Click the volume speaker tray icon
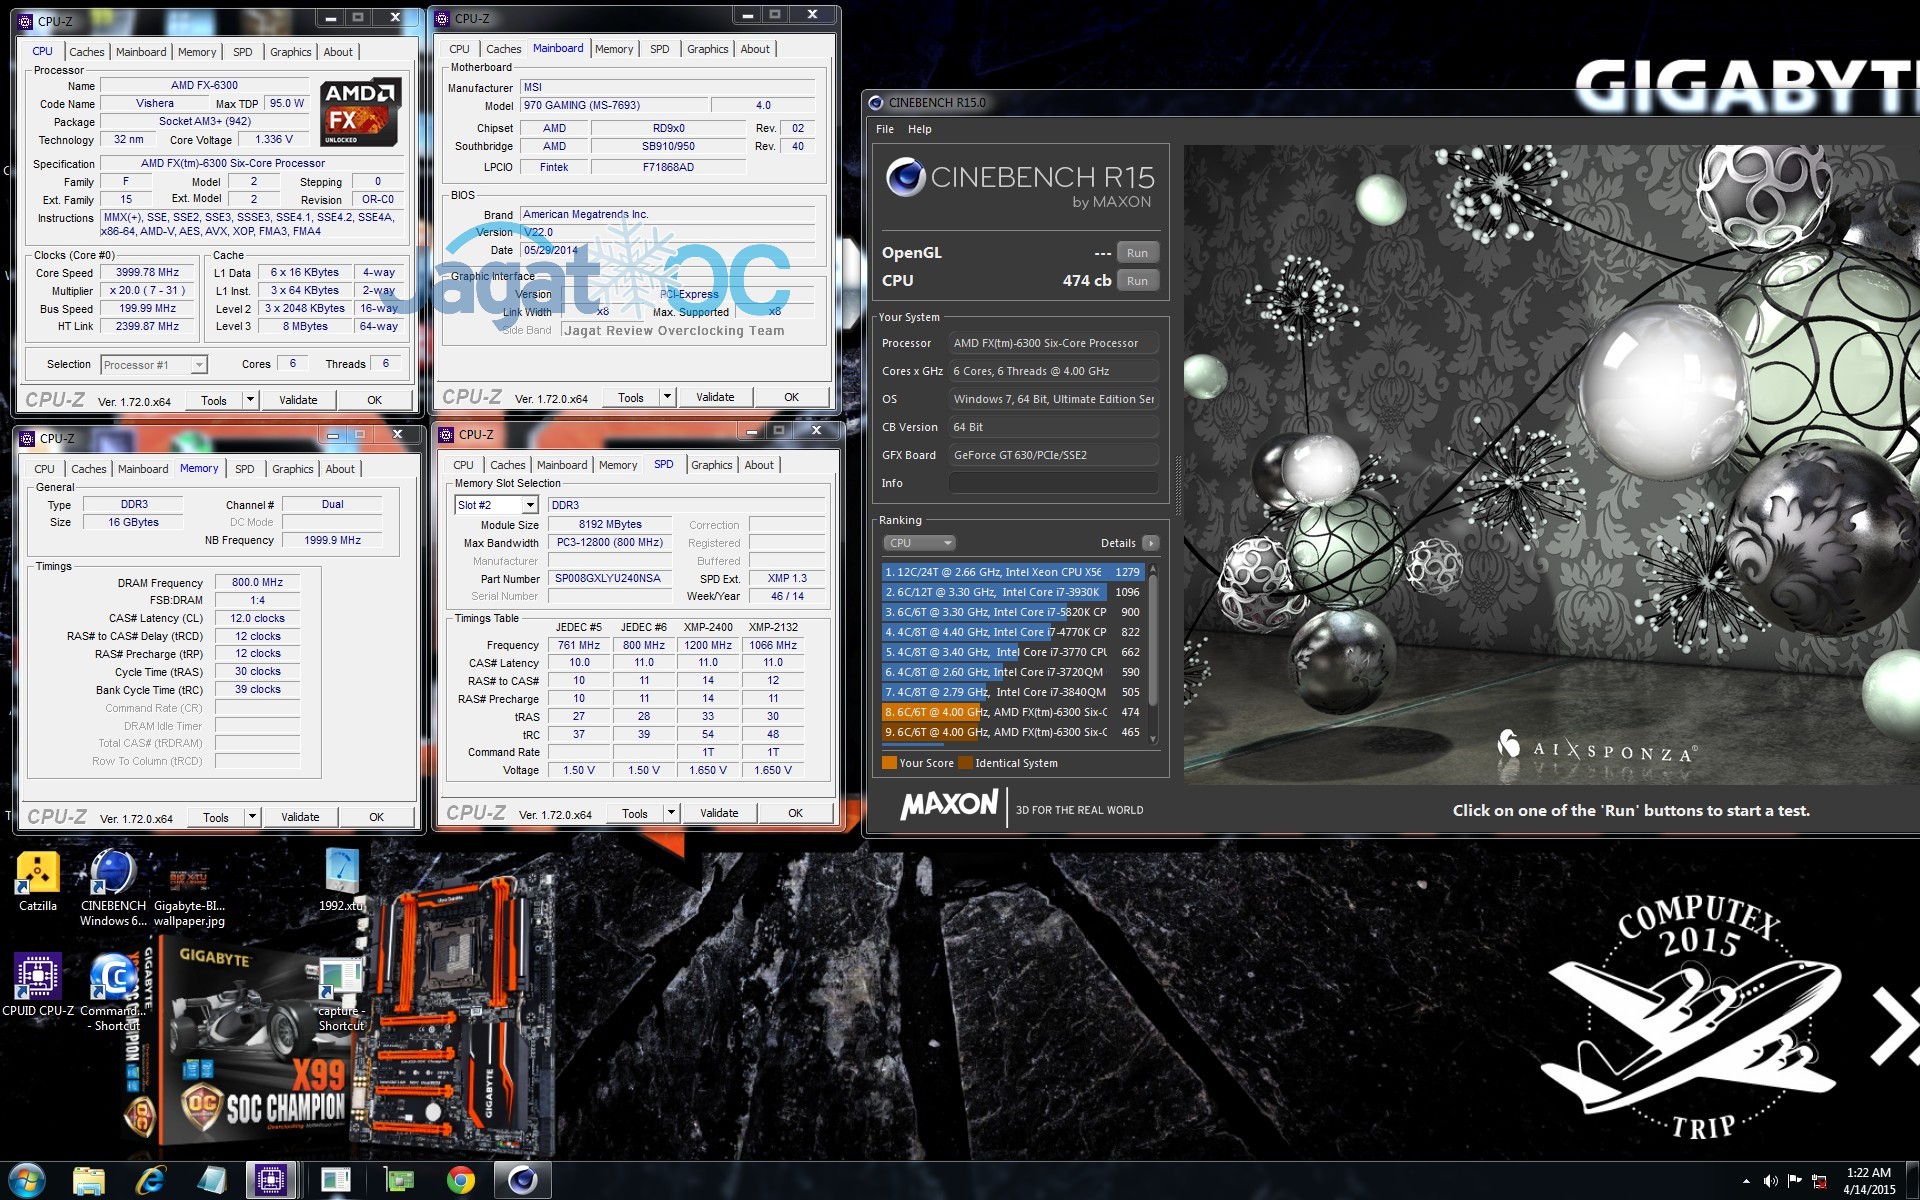Viewport: 1920px width, 1200px height. click(x=1770, y=1181)
